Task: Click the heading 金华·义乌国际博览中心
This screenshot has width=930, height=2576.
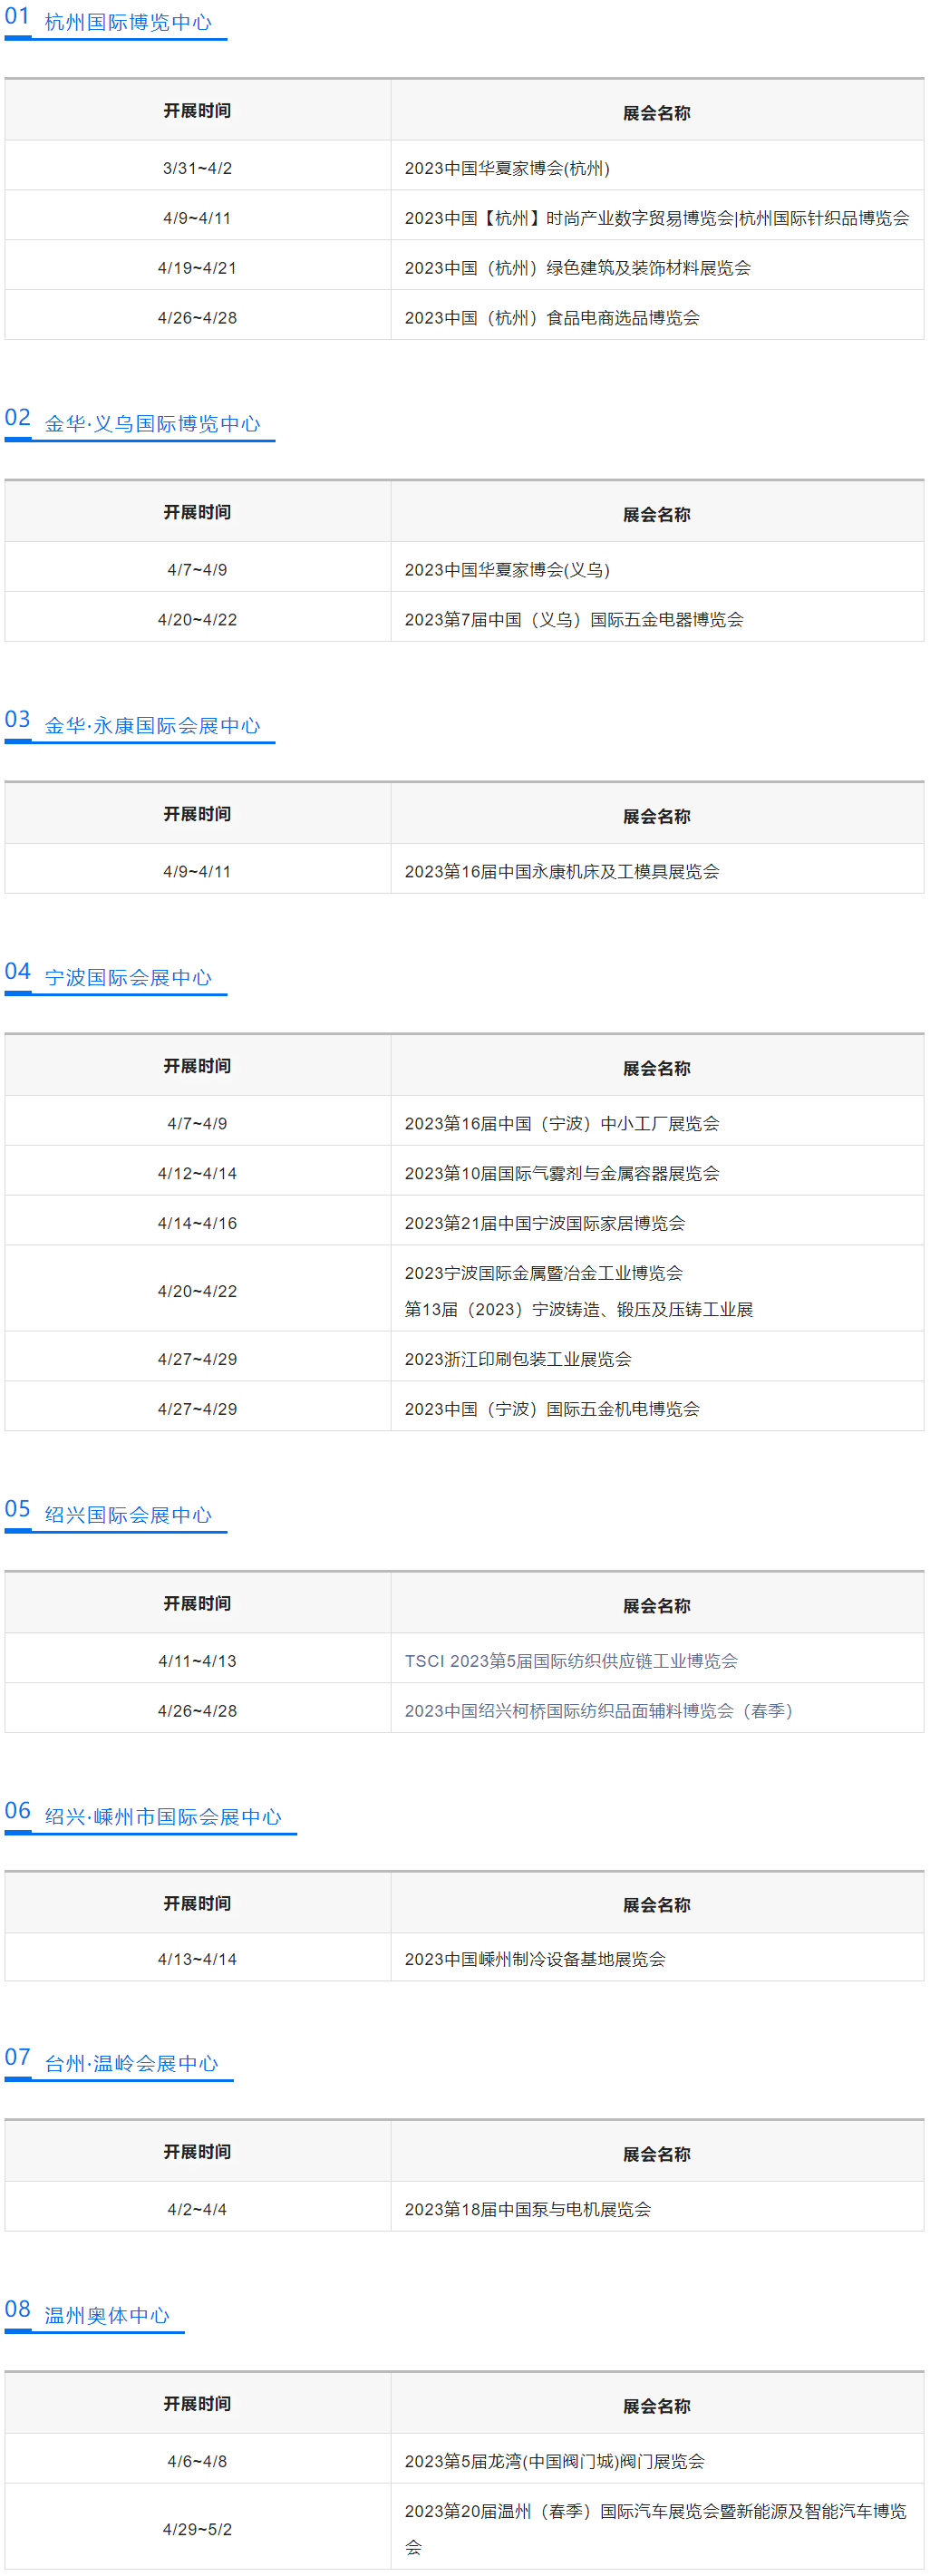Action: [152, 424]
